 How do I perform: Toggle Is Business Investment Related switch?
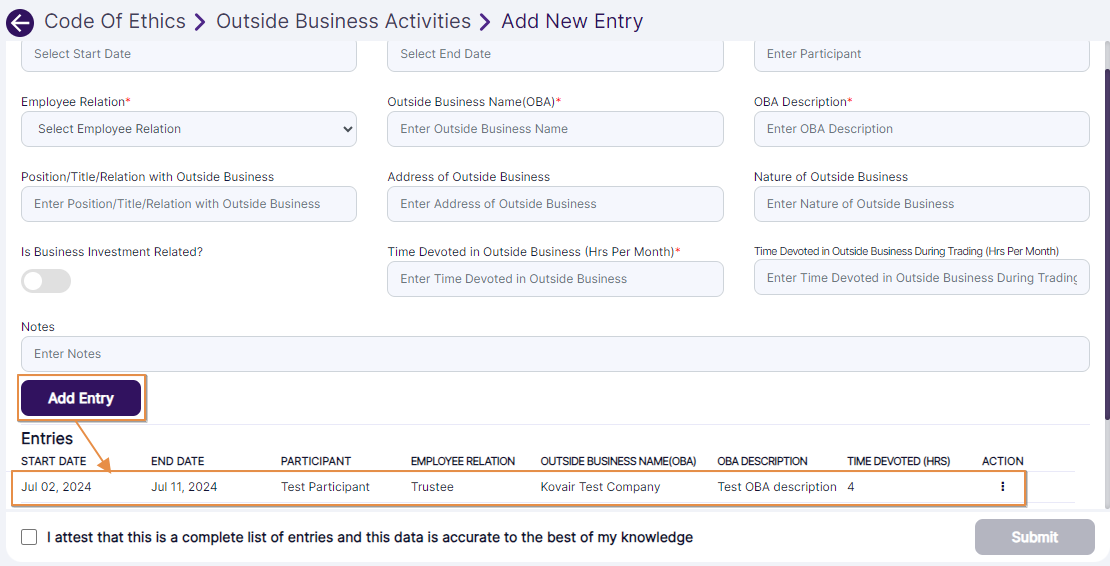click(x=46, y=281)
